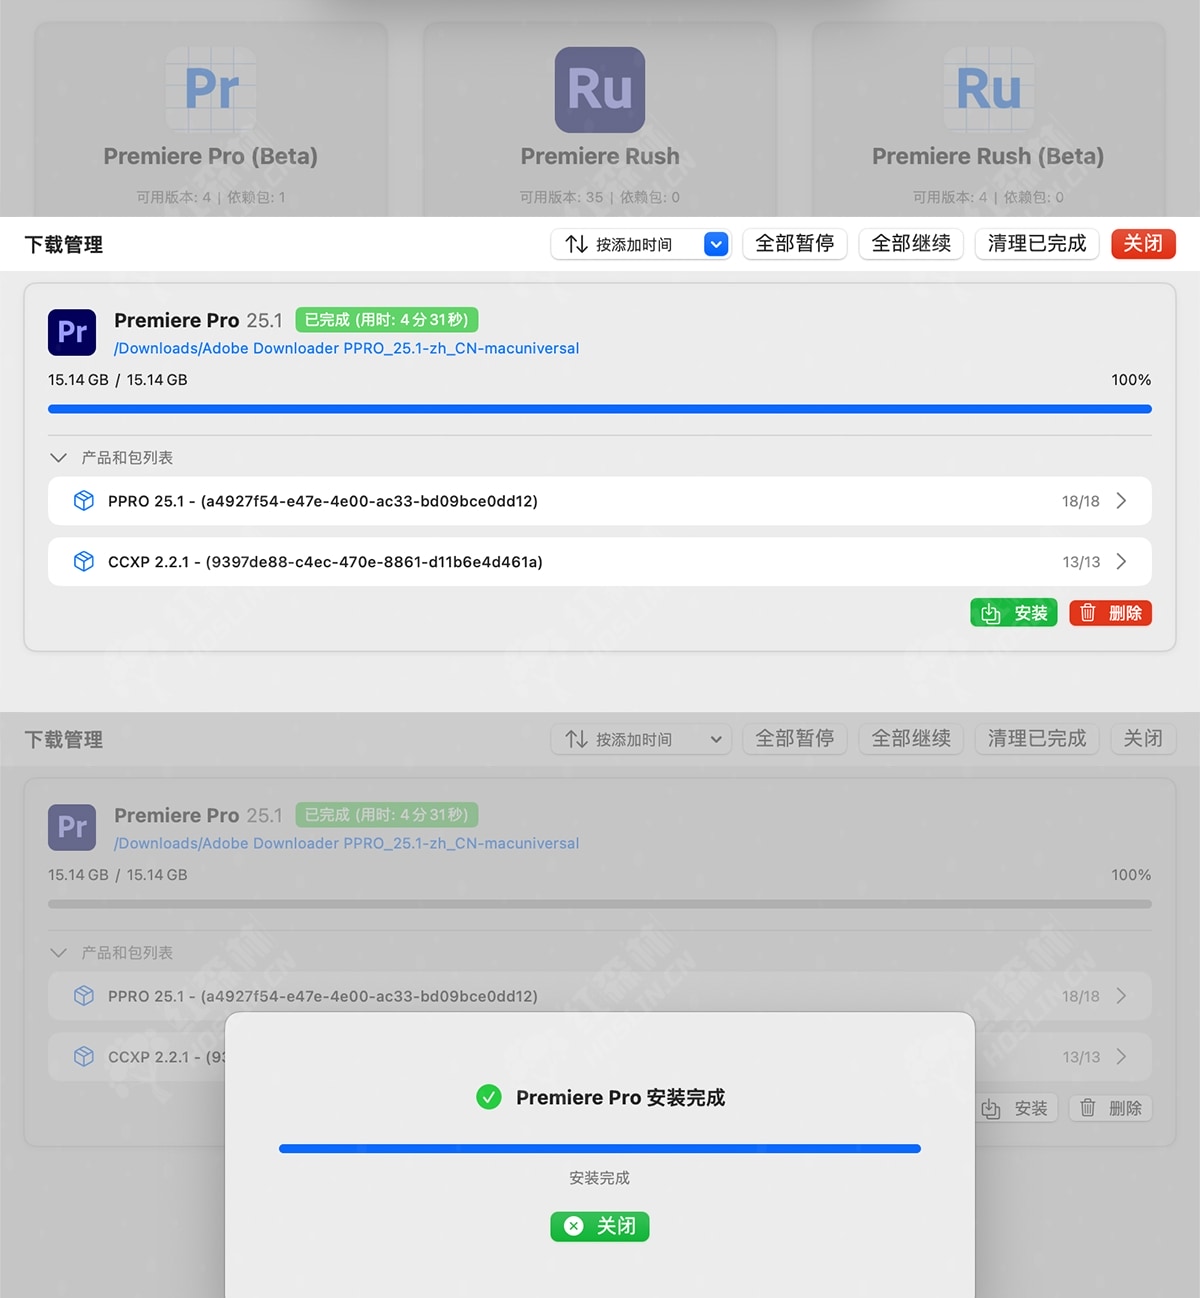Click the red 关闭 button in top panel

coord(1143,244)
